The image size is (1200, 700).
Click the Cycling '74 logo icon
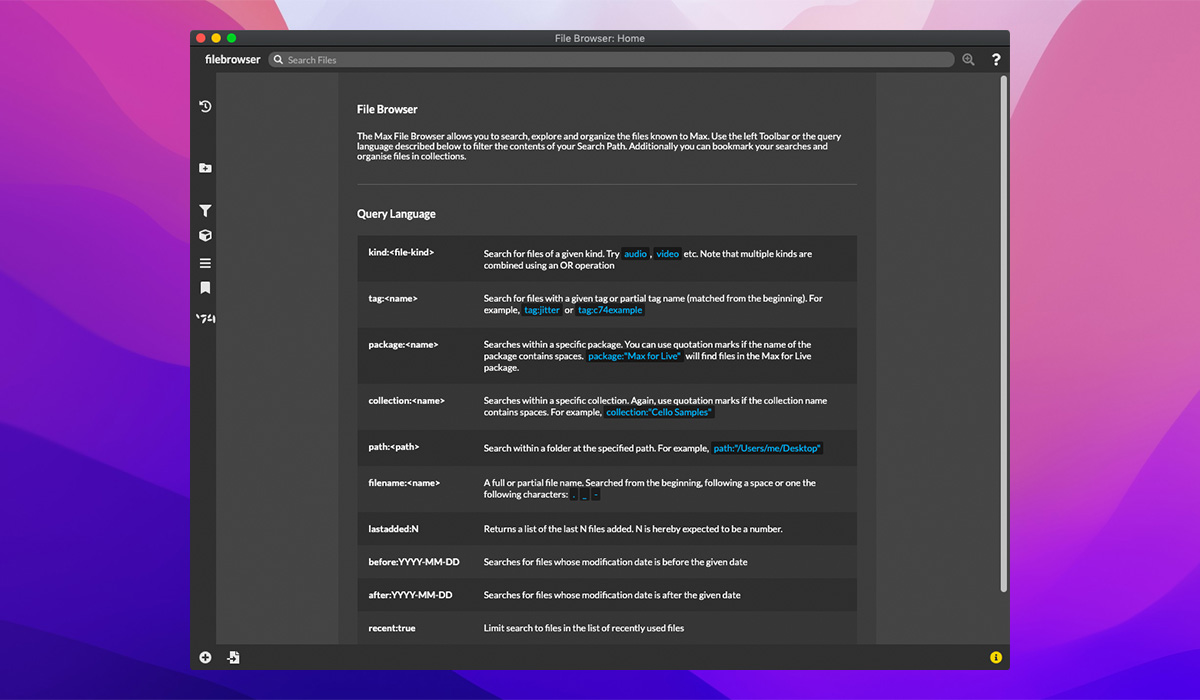pyautogui.click(x=205, y=318)
